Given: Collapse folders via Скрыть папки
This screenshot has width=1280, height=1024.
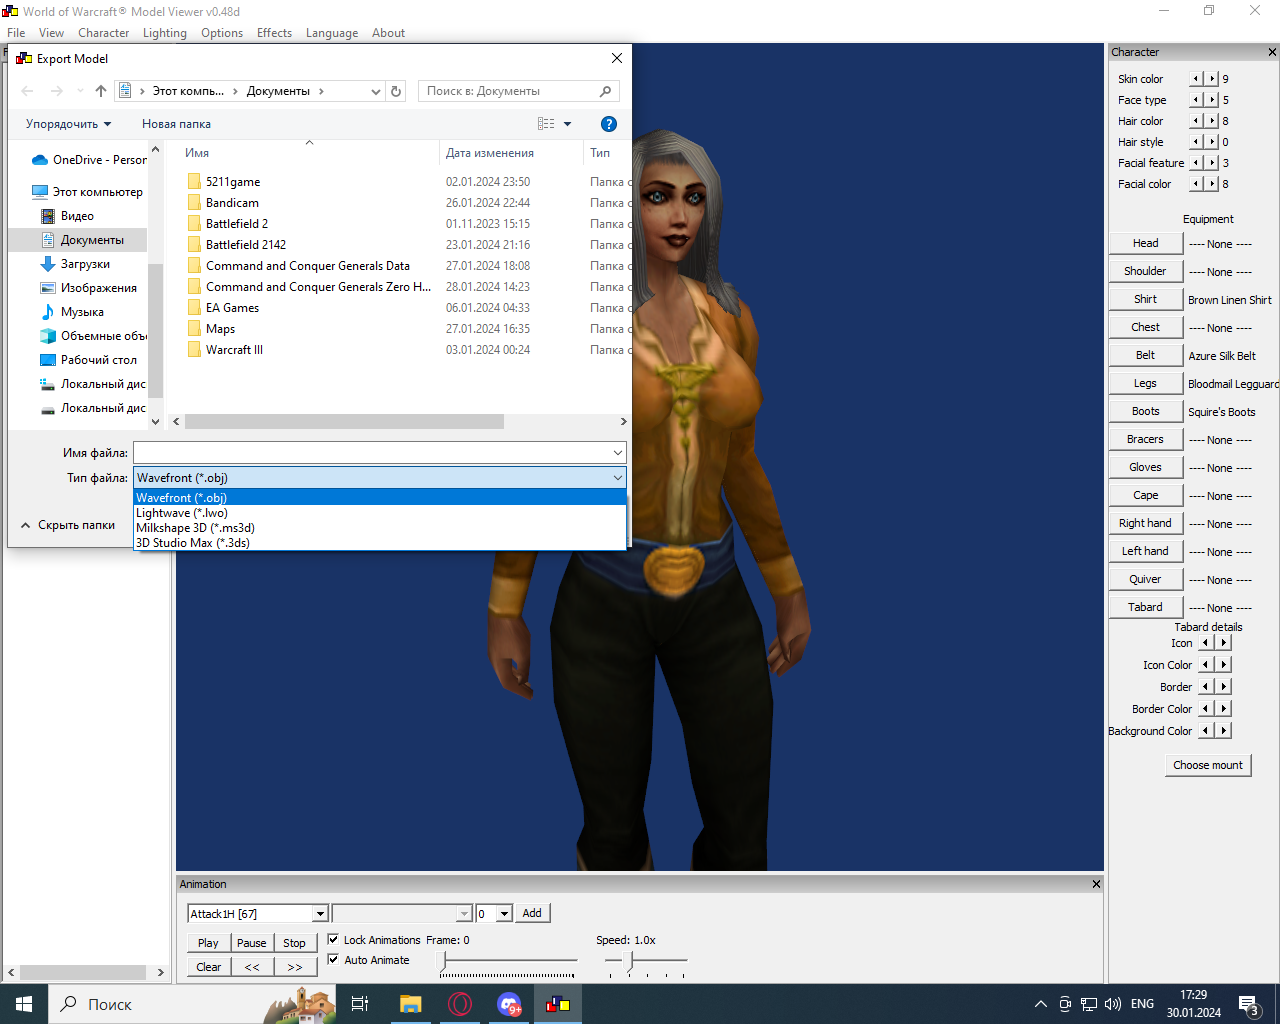Looking at the screenshot, I should click(68, 525).
